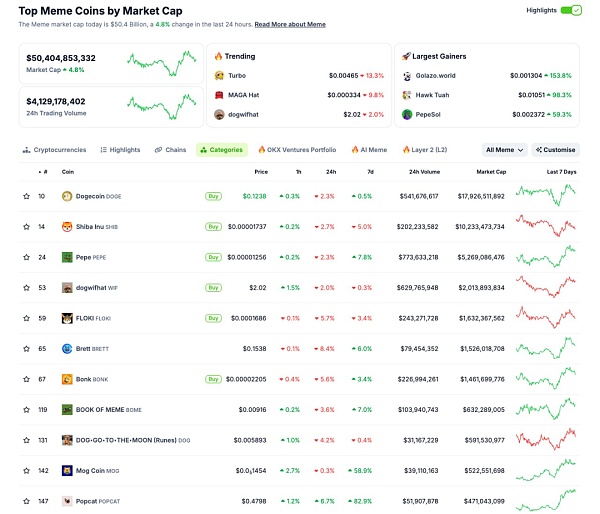Click the FLOKI coin icon
The image size is (600, 514).
coord(67,318)
